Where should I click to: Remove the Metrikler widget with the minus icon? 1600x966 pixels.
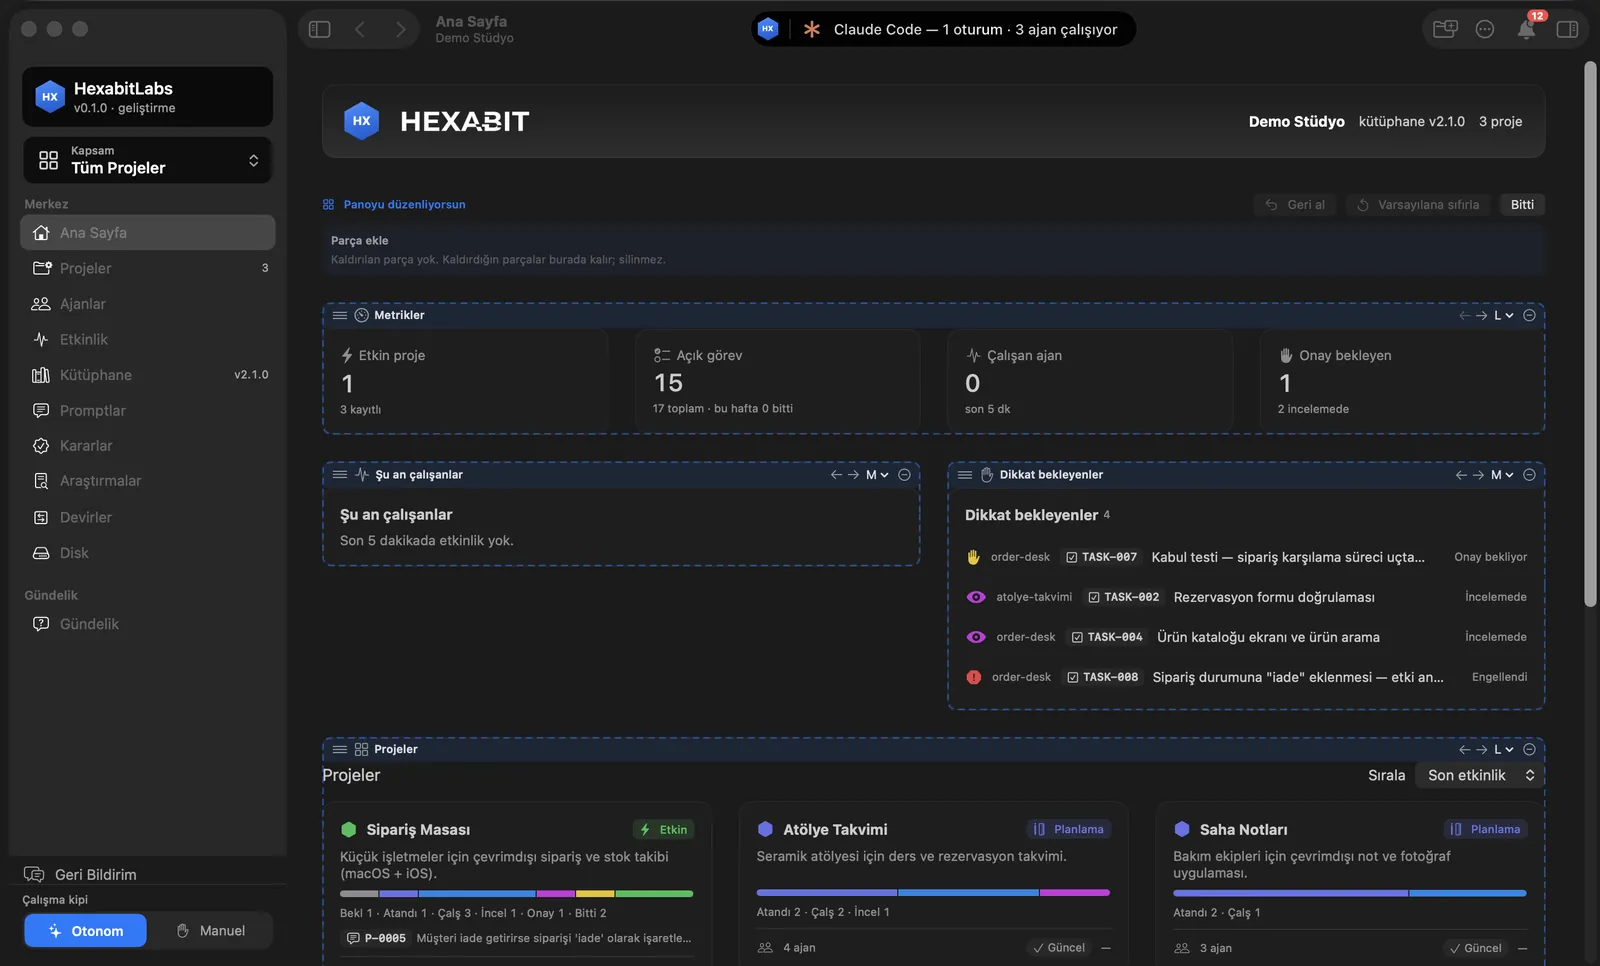point(1529,315)
